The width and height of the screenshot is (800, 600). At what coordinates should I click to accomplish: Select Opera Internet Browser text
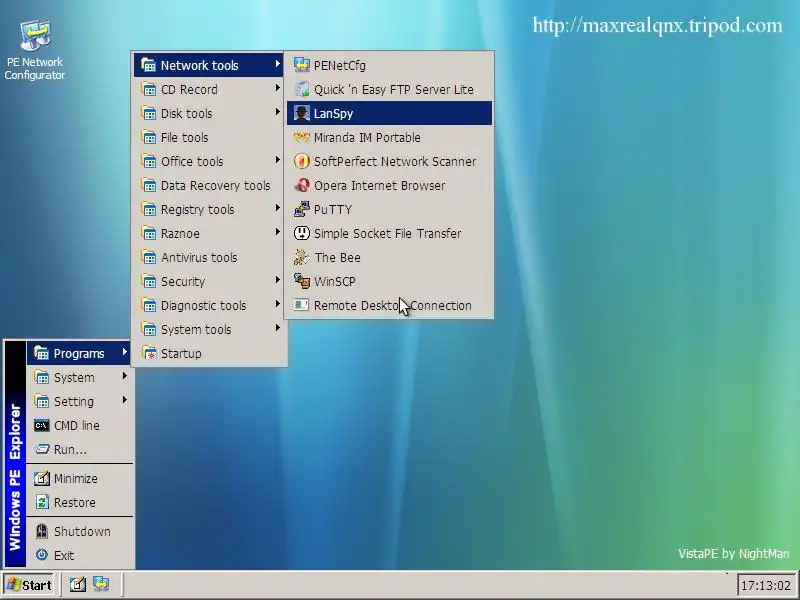coord(380,185)
